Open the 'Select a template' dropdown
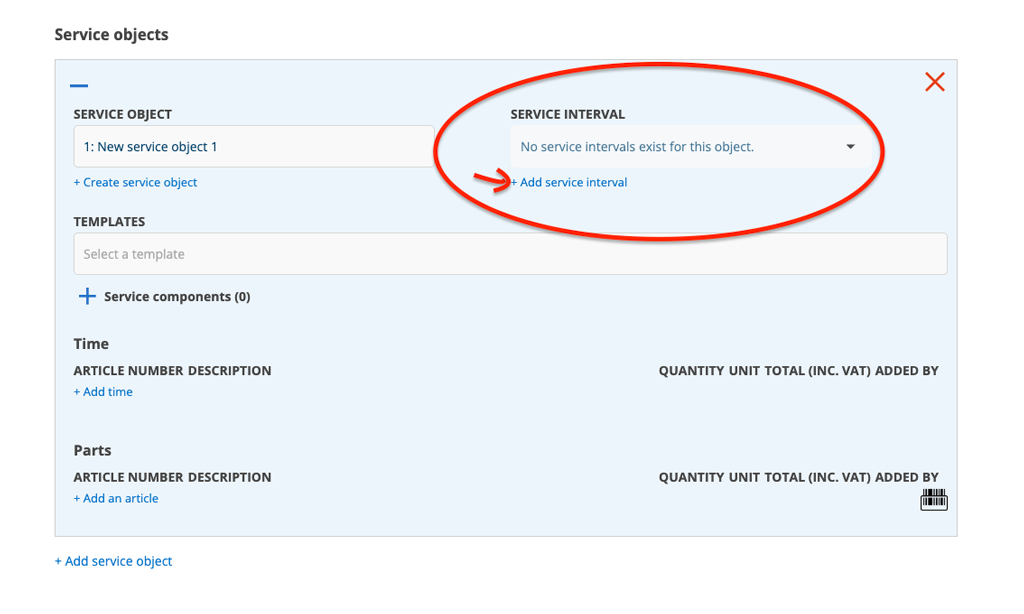The image size is (1024, 614). pos(510,254)
